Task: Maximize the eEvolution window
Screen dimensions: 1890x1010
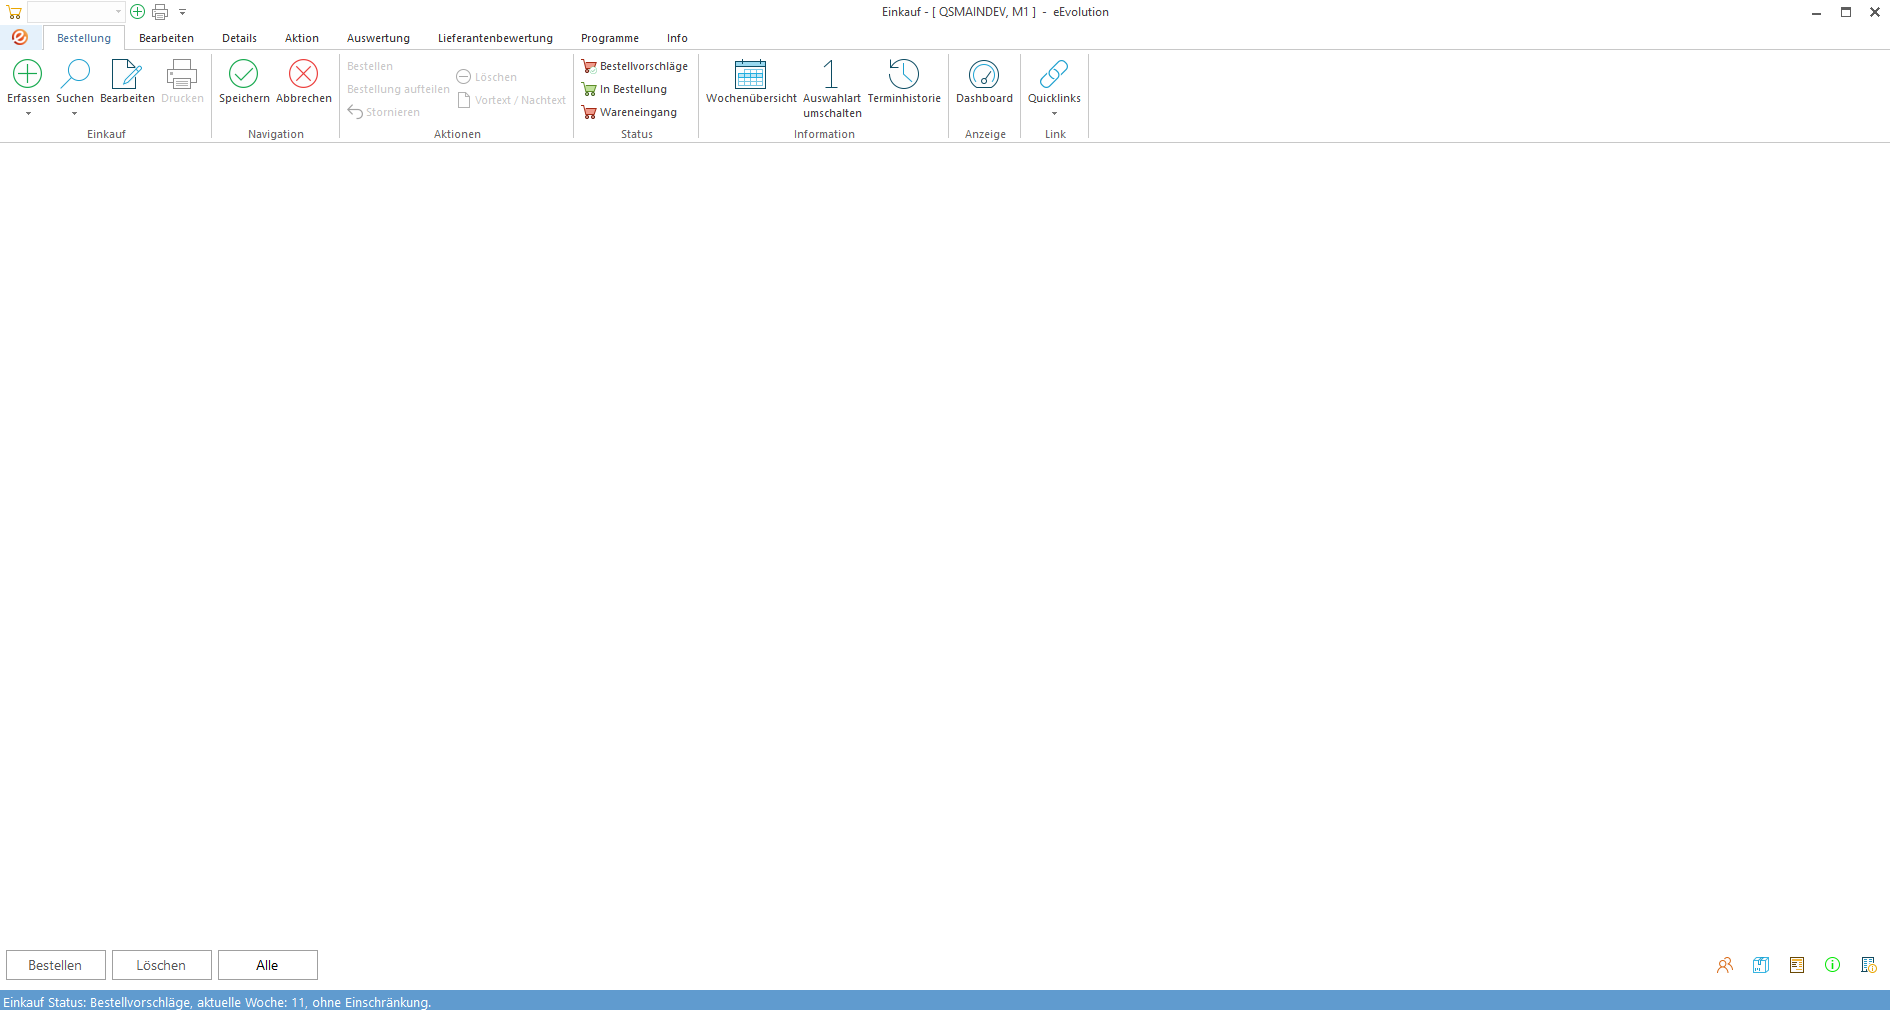Action: (1846, 12)
